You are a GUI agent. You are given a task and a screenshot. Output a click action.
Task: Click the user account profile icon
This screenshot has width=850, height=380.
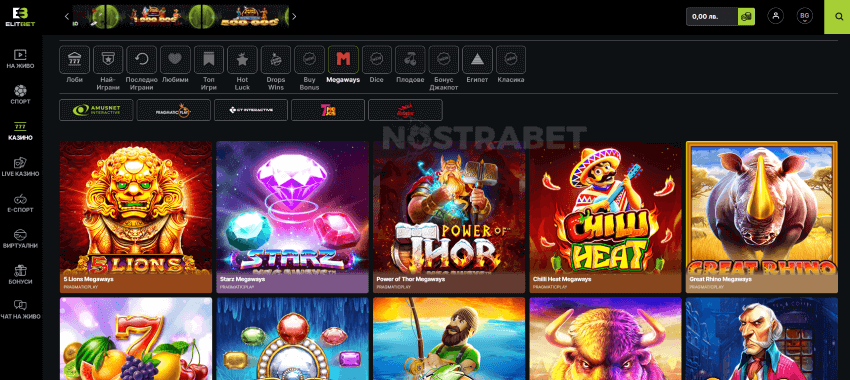tap(776, 16)
